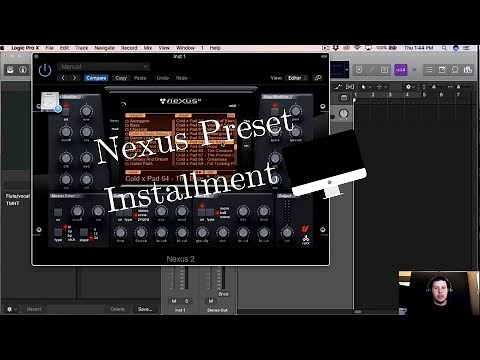Select the Gated Pads preset category
Image resolution: width=480 pixels, height=360 pixels.
tap(141, 164)
